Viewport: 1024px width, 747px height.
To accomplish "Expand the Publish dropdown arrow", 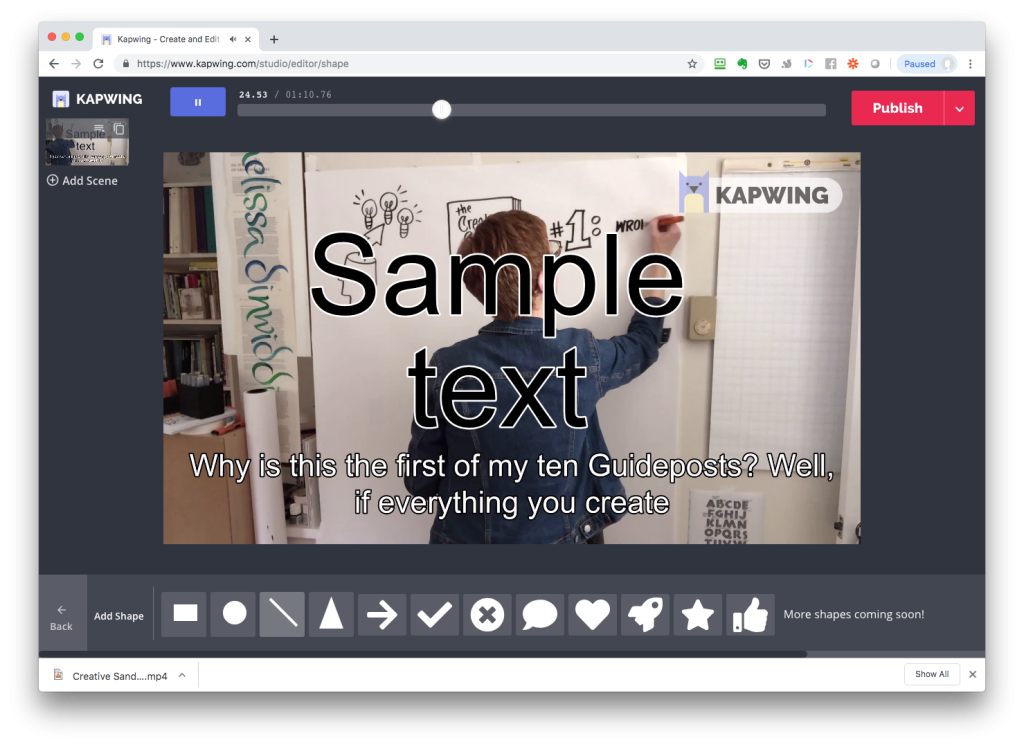I will [959, 108].
